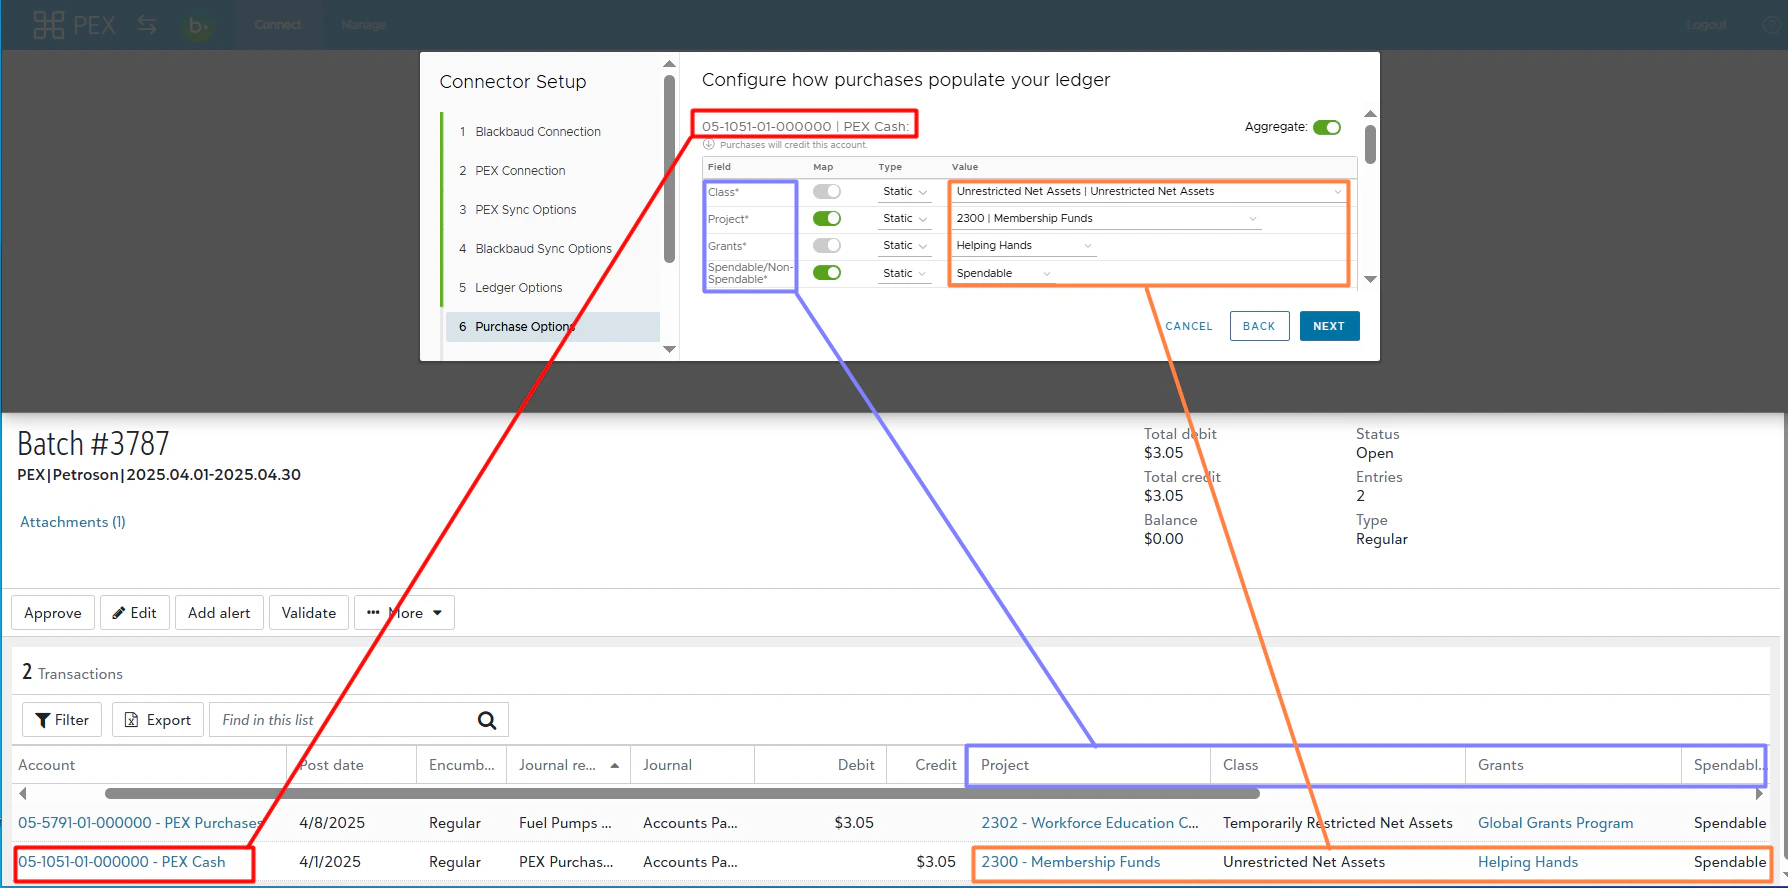
Task: Open the More actions dropdown
Action: 405,613
